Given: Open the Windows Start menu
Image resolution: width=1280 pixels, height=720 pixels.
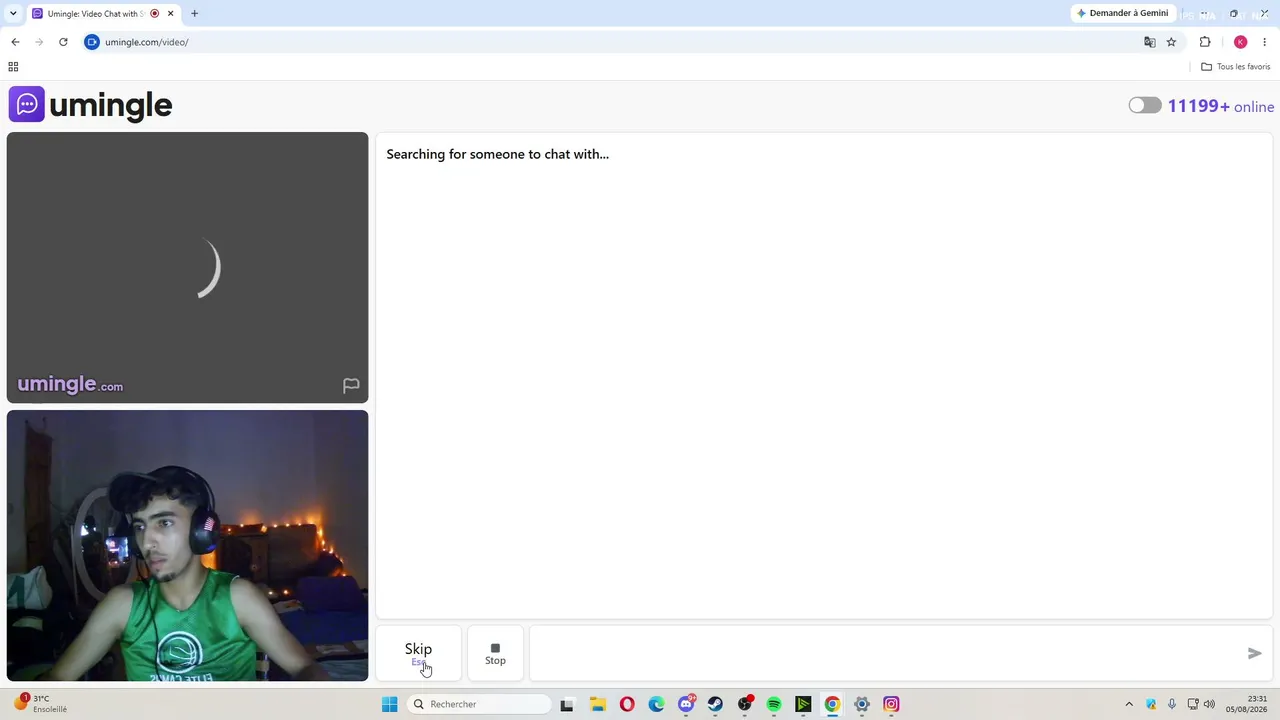Looking at the screenshot, I should pos(390,704).
